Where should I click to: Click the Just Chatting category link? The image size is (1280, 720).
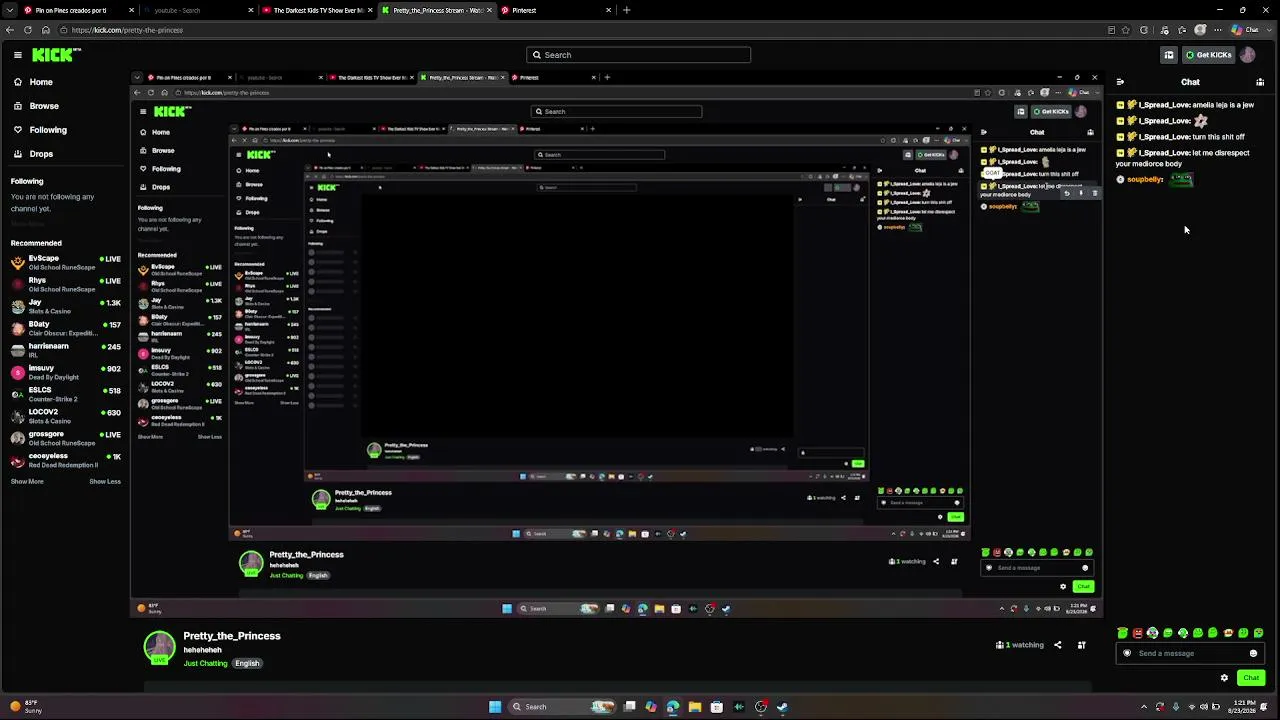click(x=206, y=663)
